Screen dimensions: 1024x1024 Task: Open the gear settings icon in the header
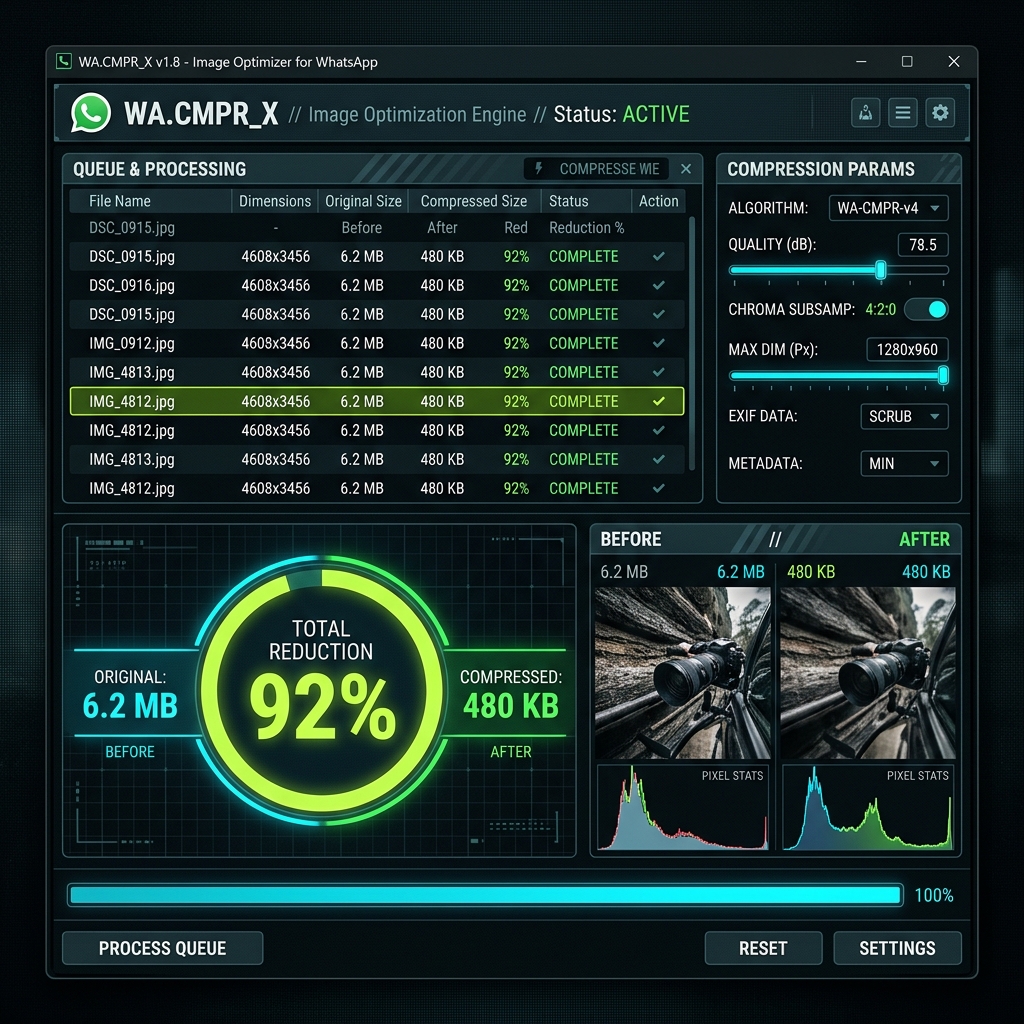click(940, 113)
